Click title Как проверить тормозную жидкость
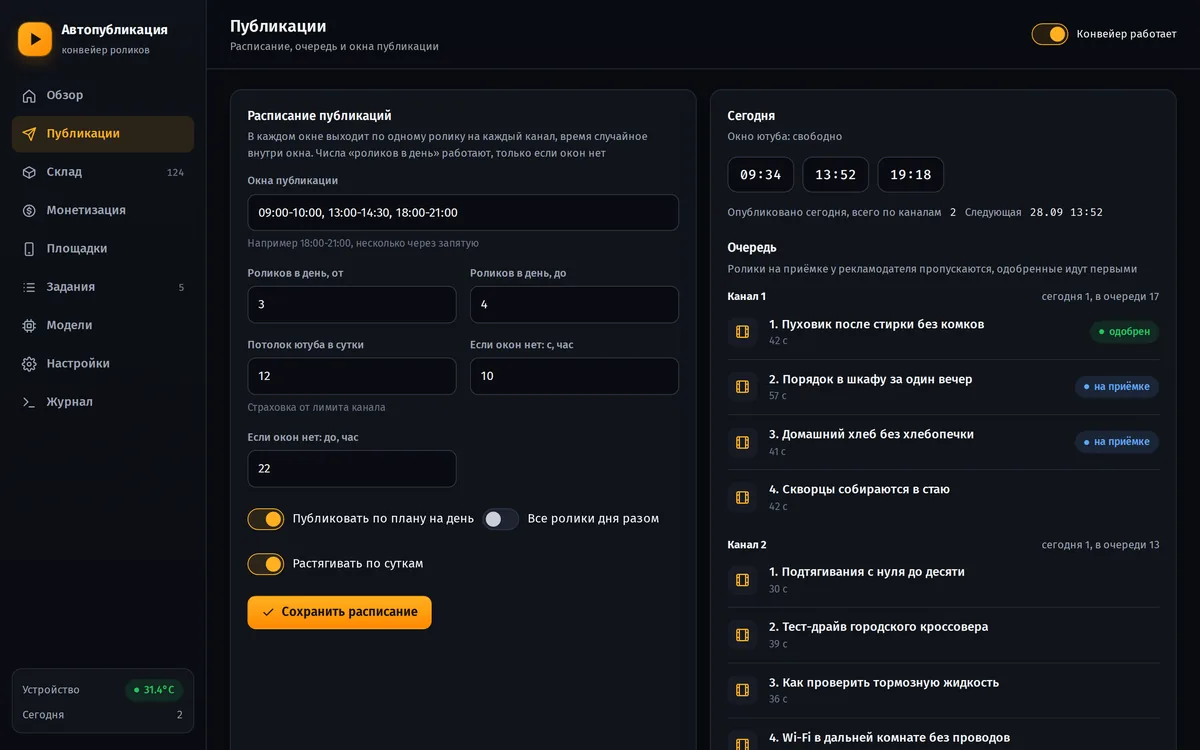Screen dimensions: 1200x750 884,682
